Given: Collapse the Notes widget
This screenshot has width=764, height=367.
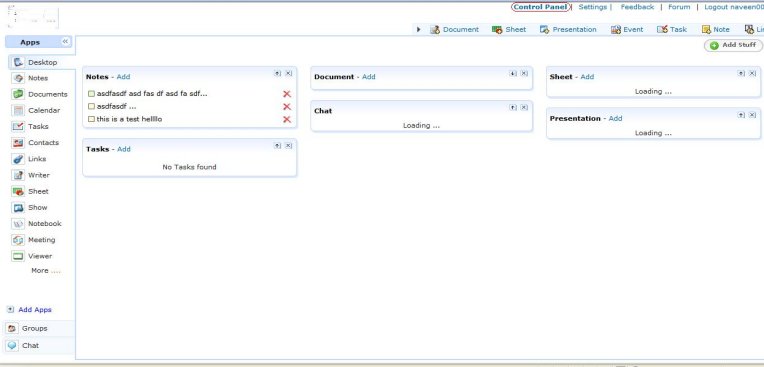Looking at the screenshot, I should [x=277, y=74].
